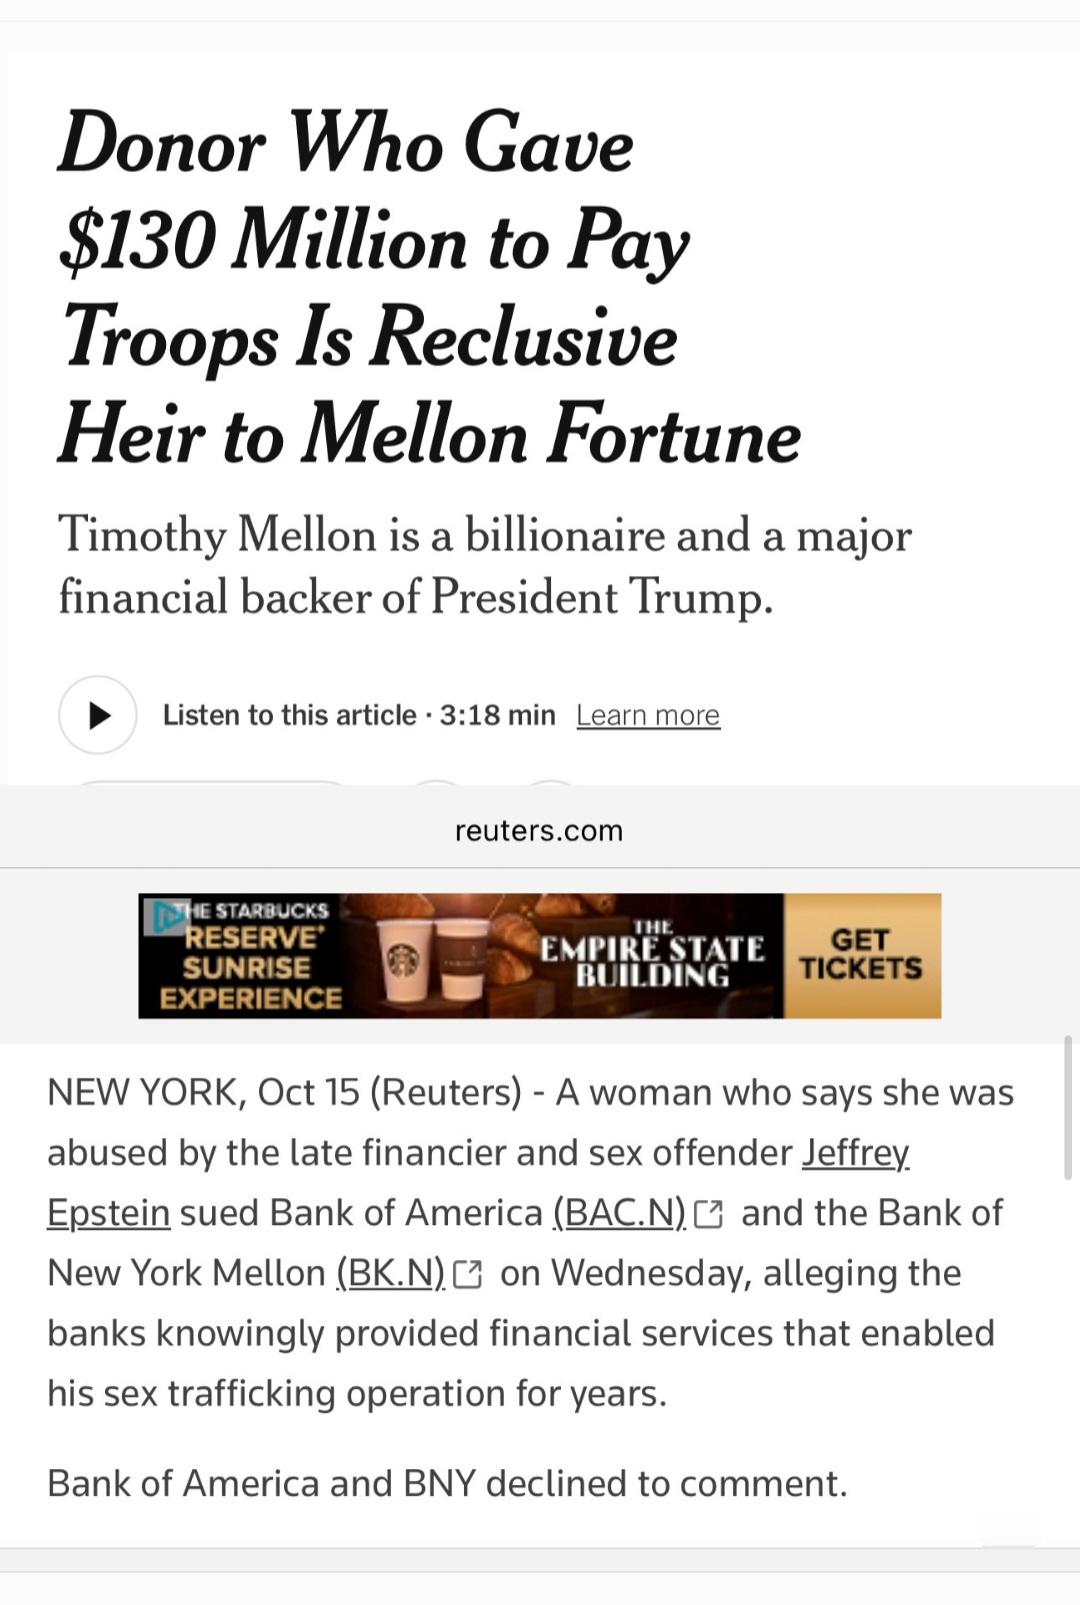Click the scrollbar on the right edge
Image resolution: width=1080 pixels, height=1605 pixels.
[x=1067, y=1108]
